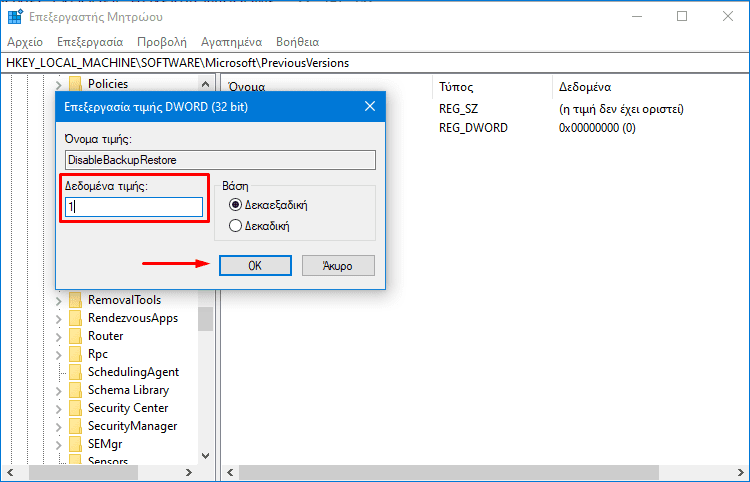Click tree pane vertical scrollbar thumb

point(206,319)
